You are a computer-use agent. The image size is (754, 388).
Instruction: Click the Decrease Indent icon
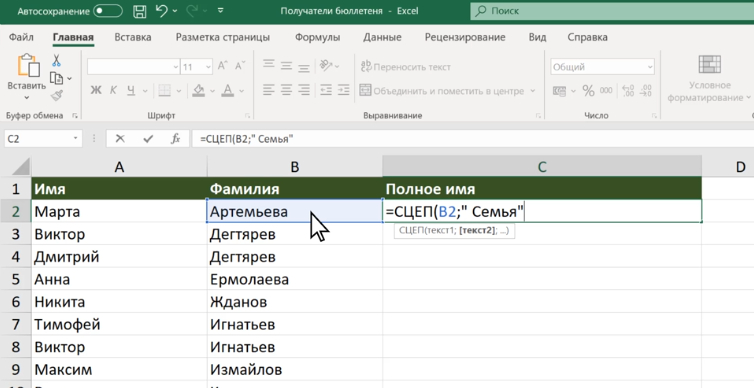[x=326, y=90]
